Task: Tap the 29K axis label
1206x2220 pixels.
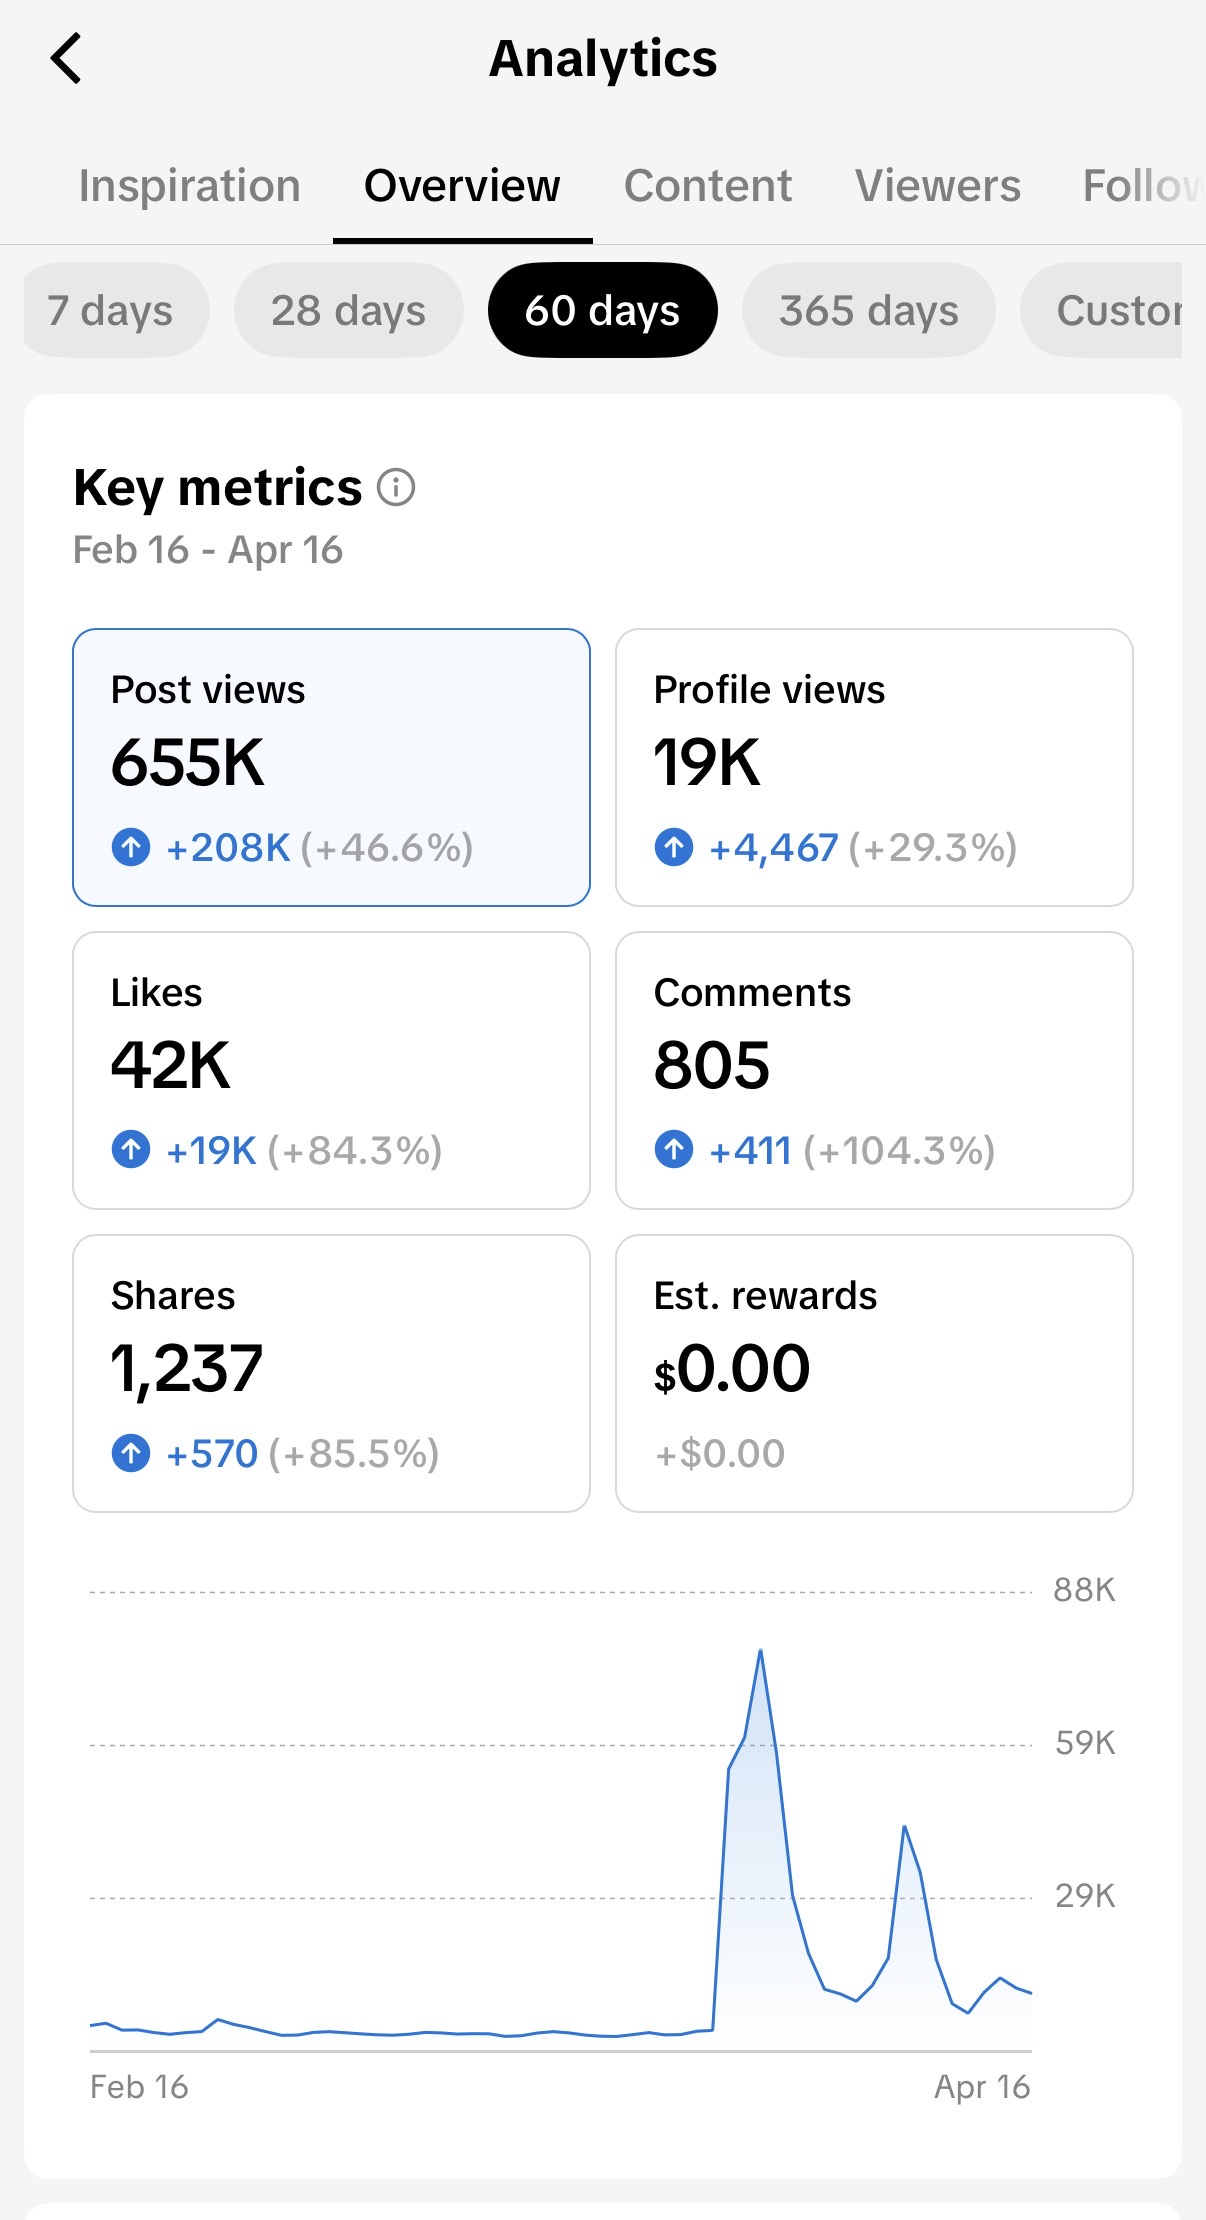Action: click(1085, 1896)
